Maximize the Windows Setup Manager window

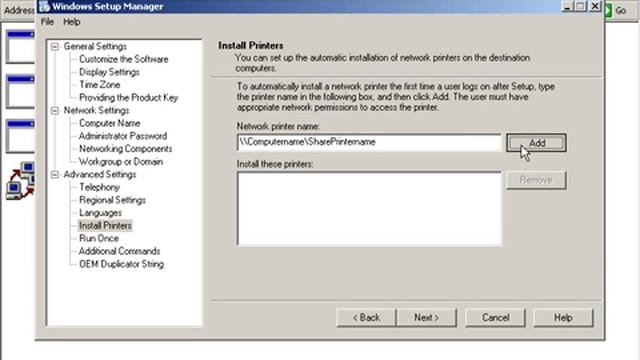pyautogui.click(x=581, y=6)
